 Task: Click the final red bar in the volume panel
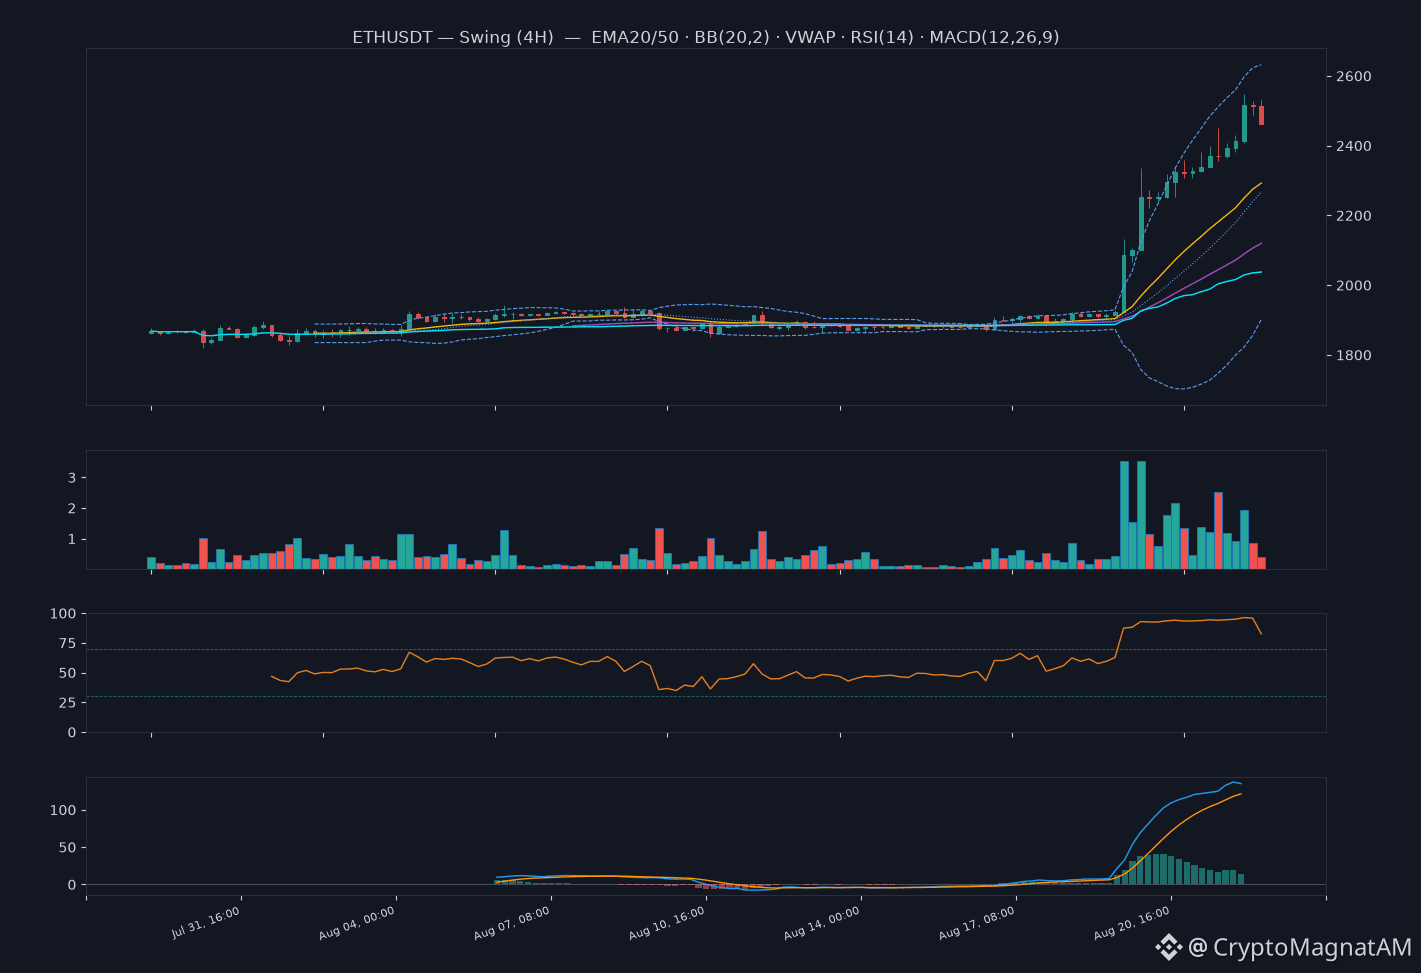point(1262,563)
